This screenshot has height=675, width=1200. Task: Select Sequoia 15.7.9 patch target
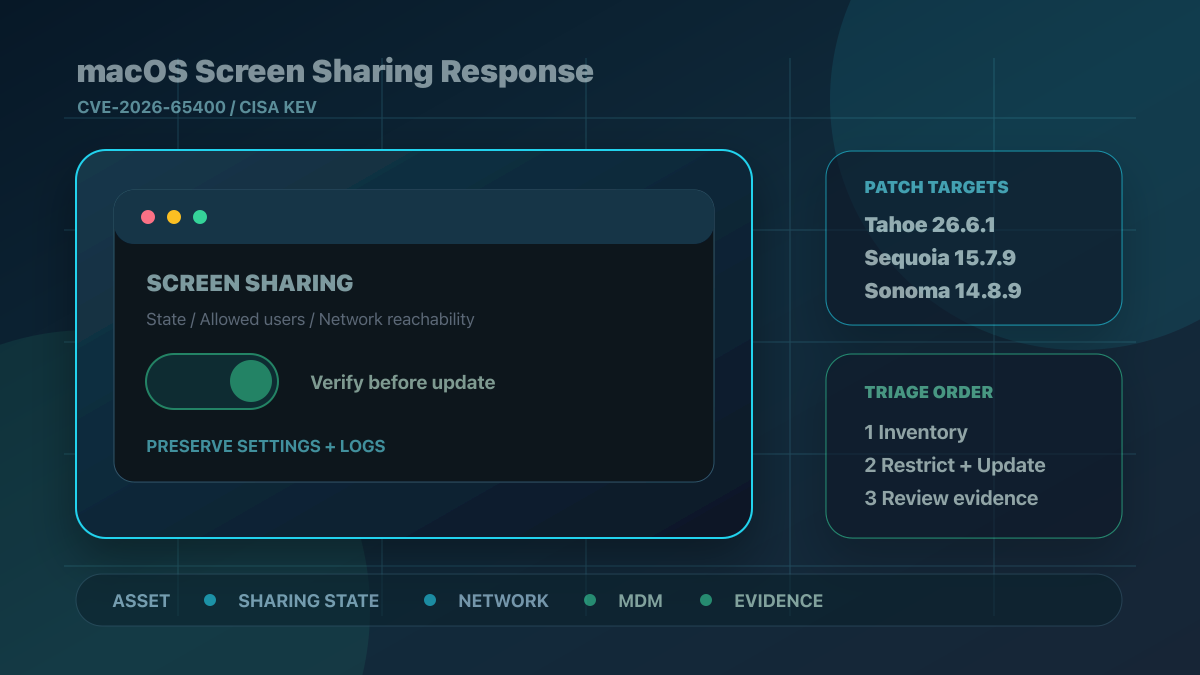940,259
